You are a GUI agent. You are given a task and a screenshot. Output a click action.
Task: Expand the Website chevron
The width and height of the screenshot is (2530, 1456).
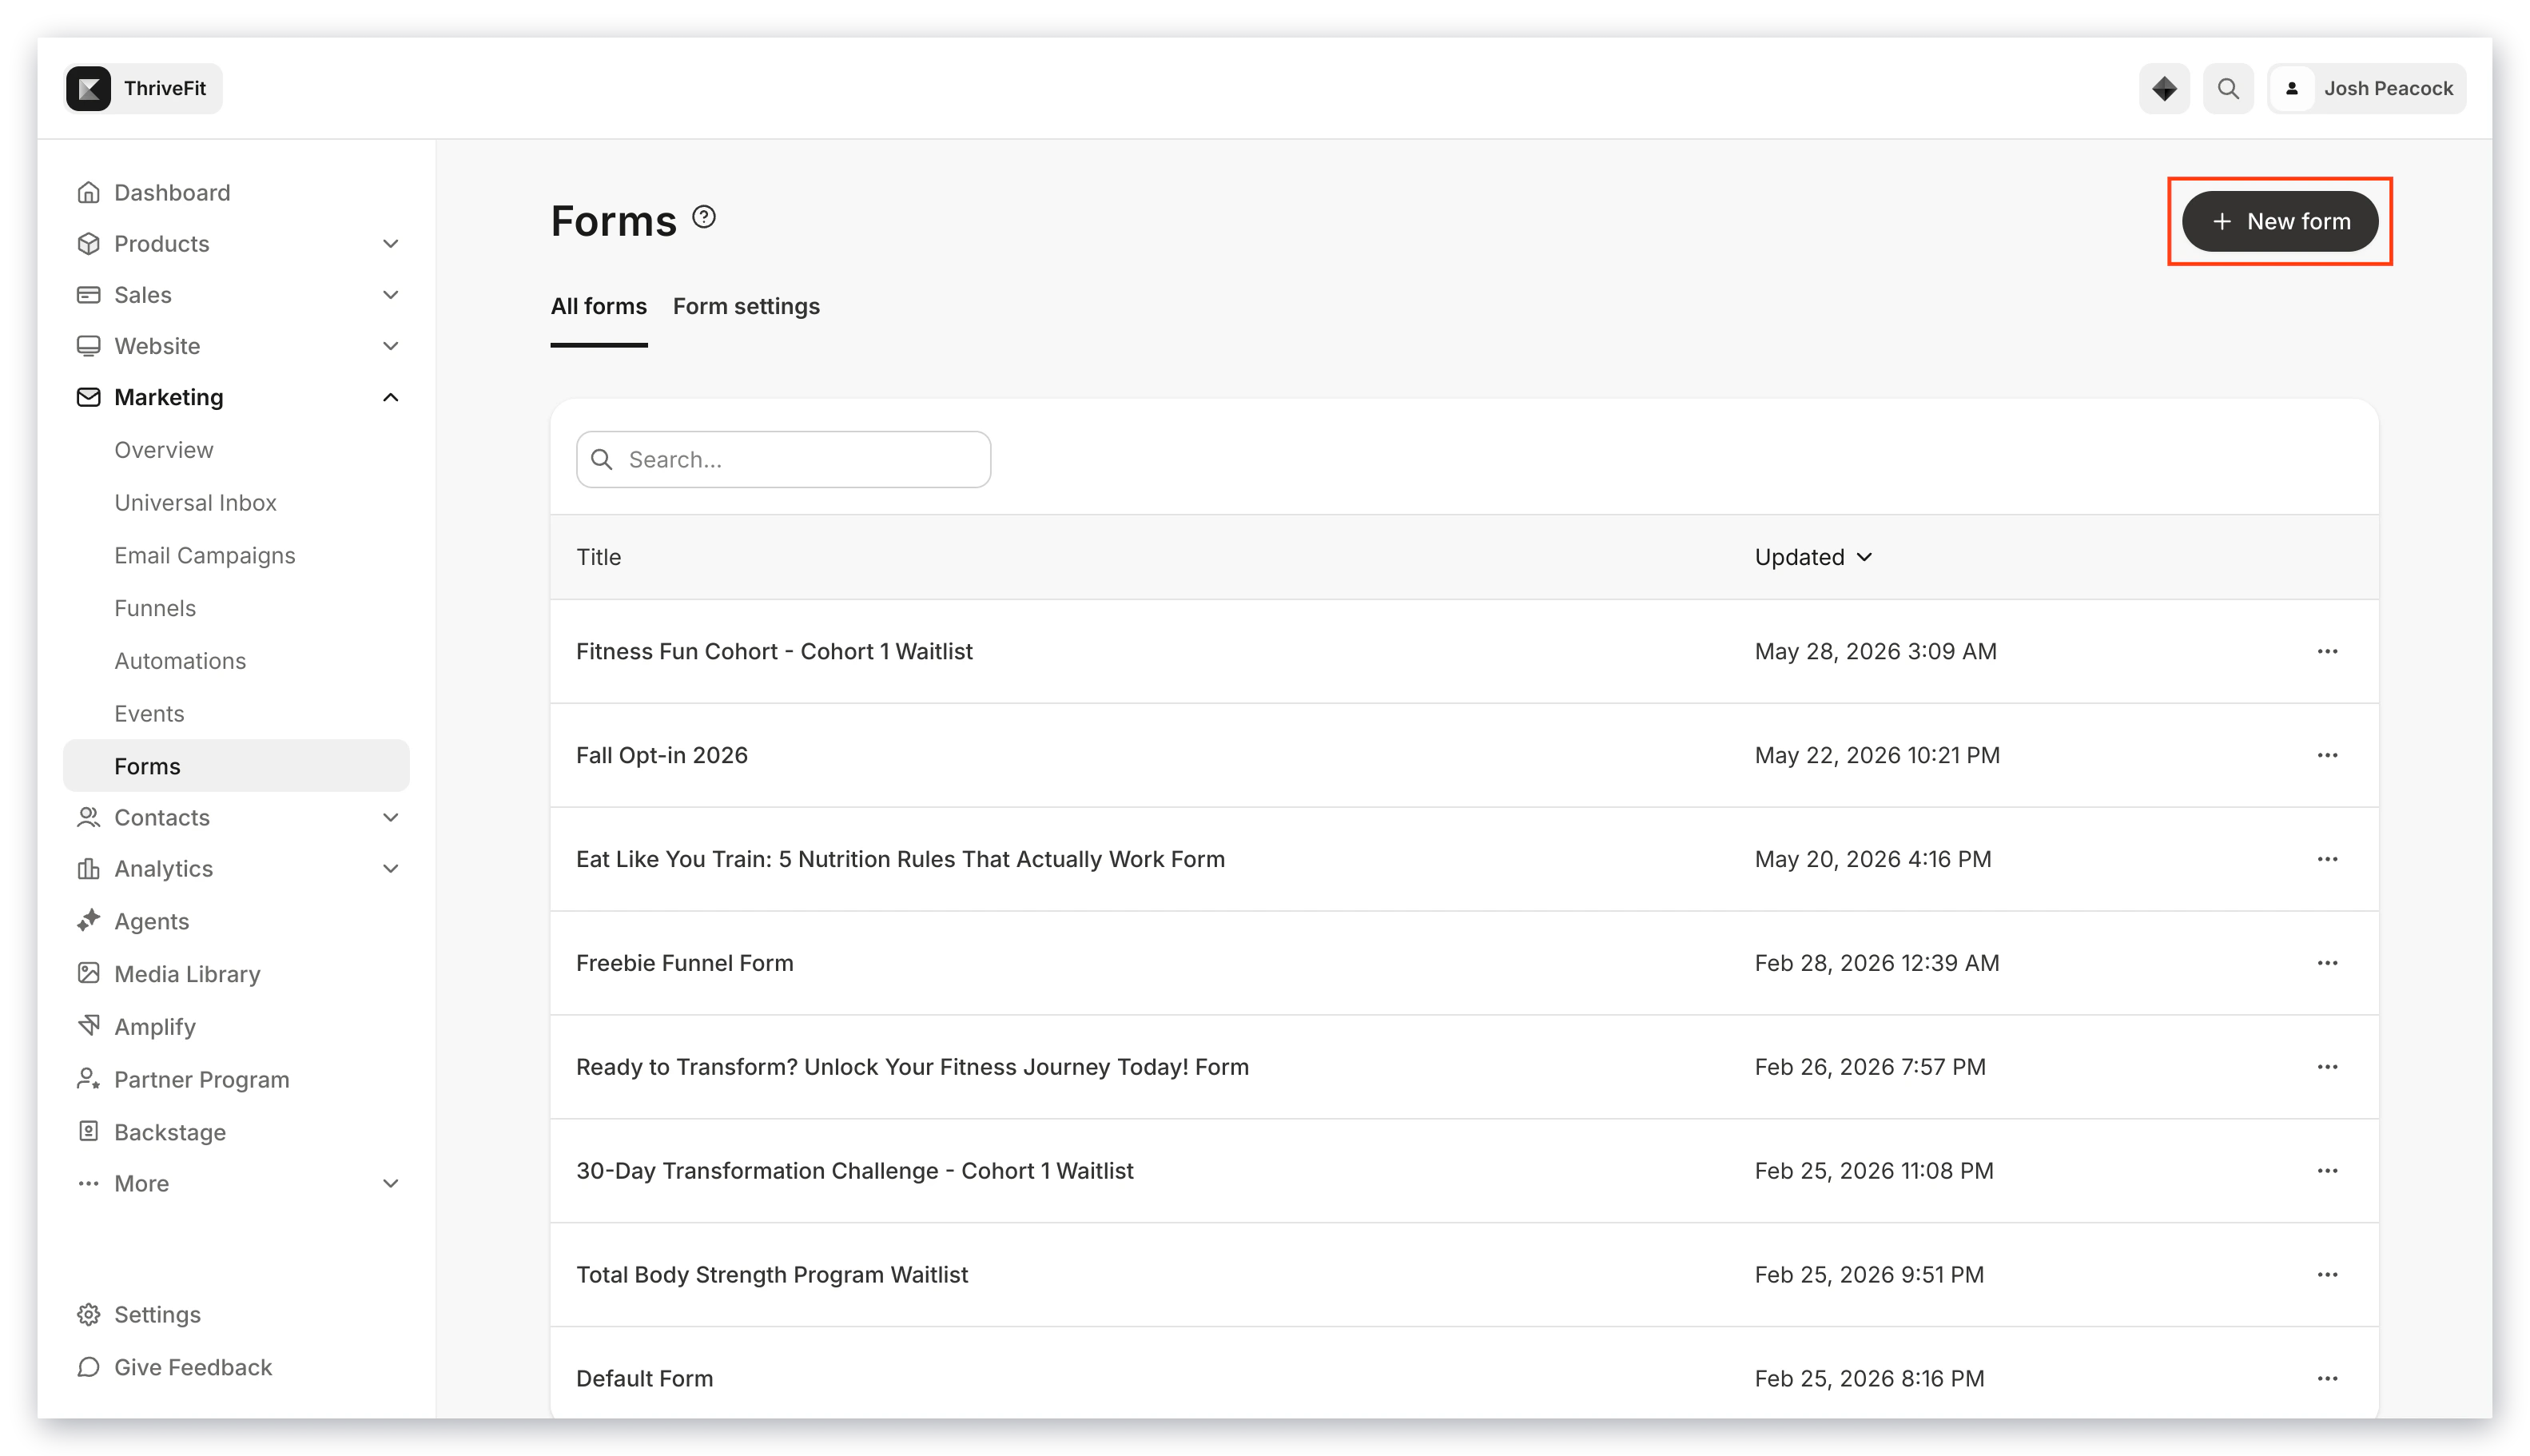[390, 345]
